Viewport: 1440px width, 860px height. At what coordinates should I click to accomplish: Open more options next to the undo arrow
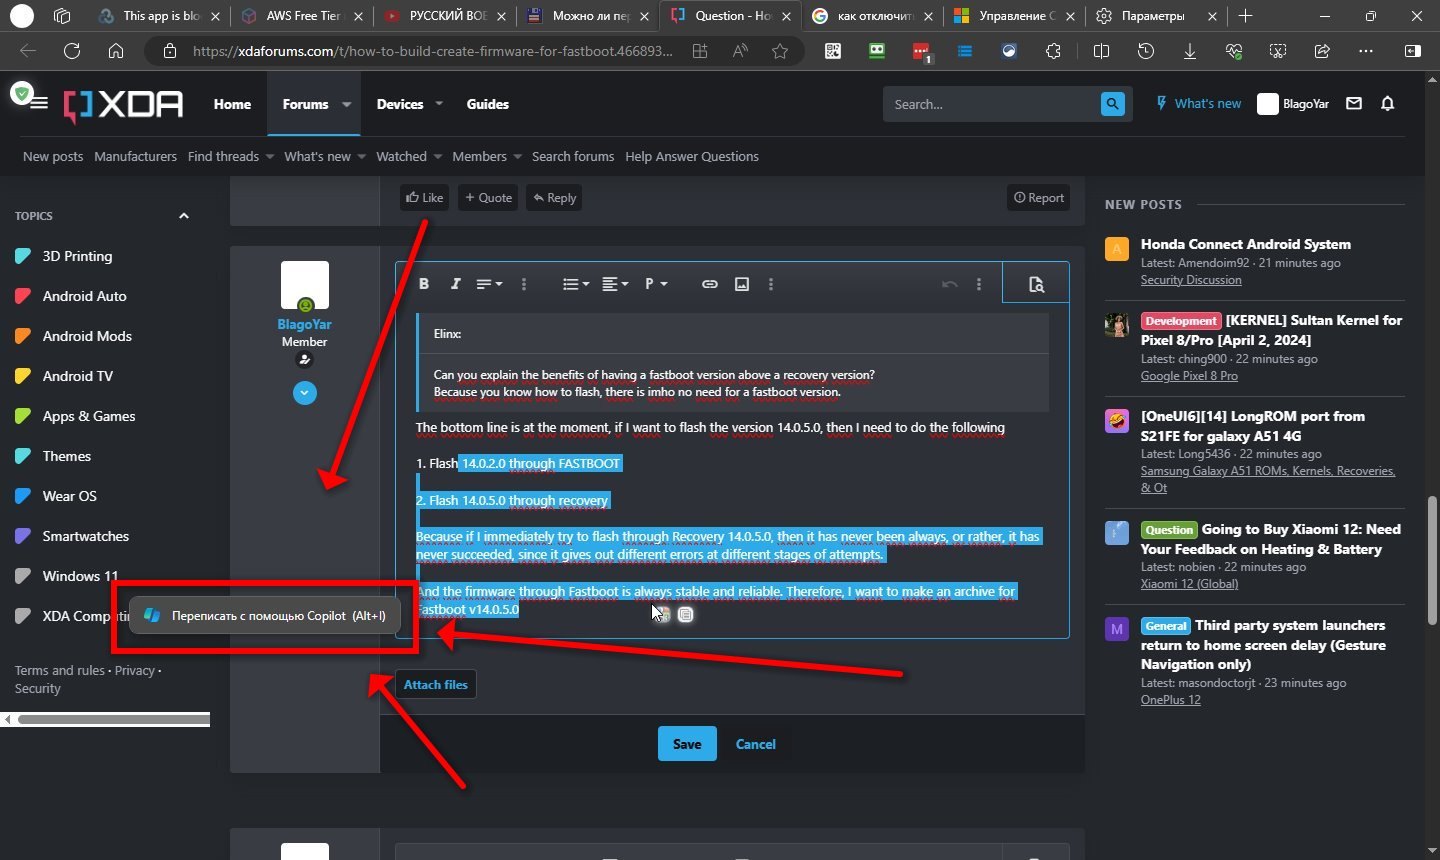click(x=979, y=284)
